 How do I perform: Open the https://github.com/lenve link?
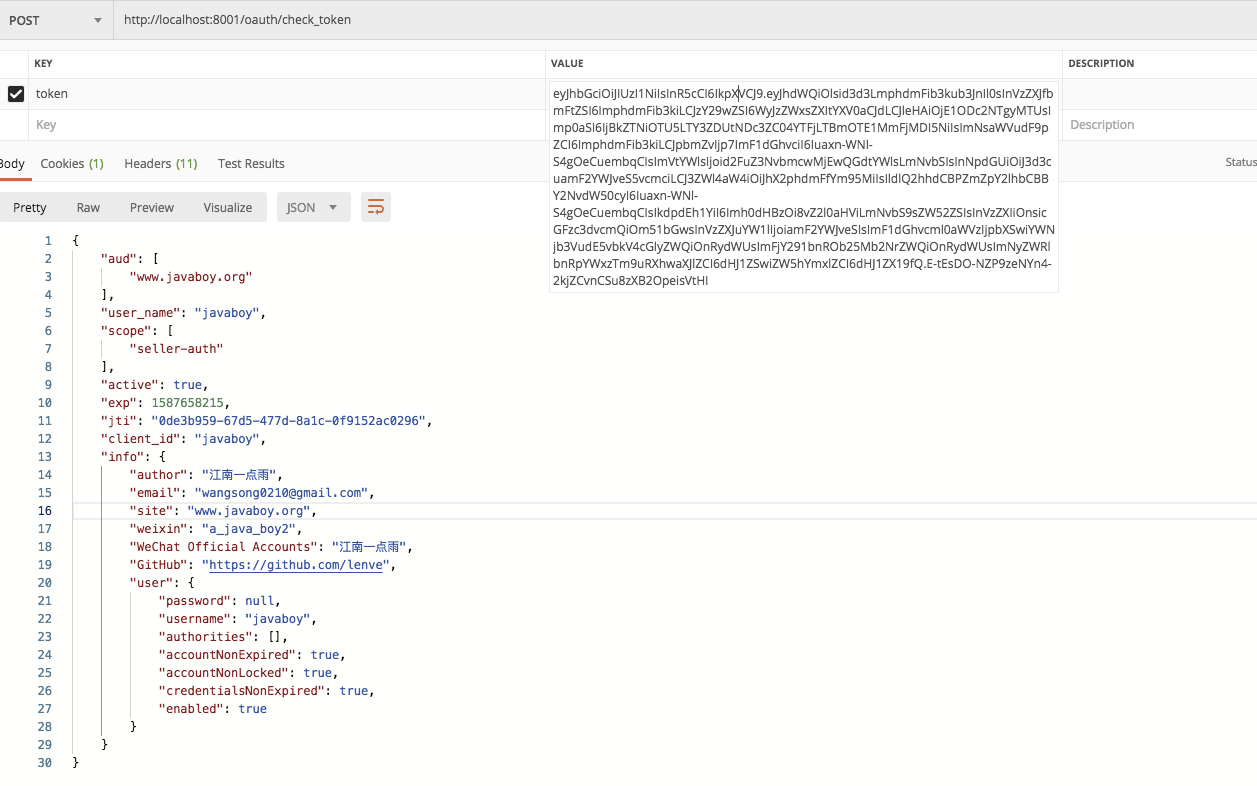pos(294,564)
